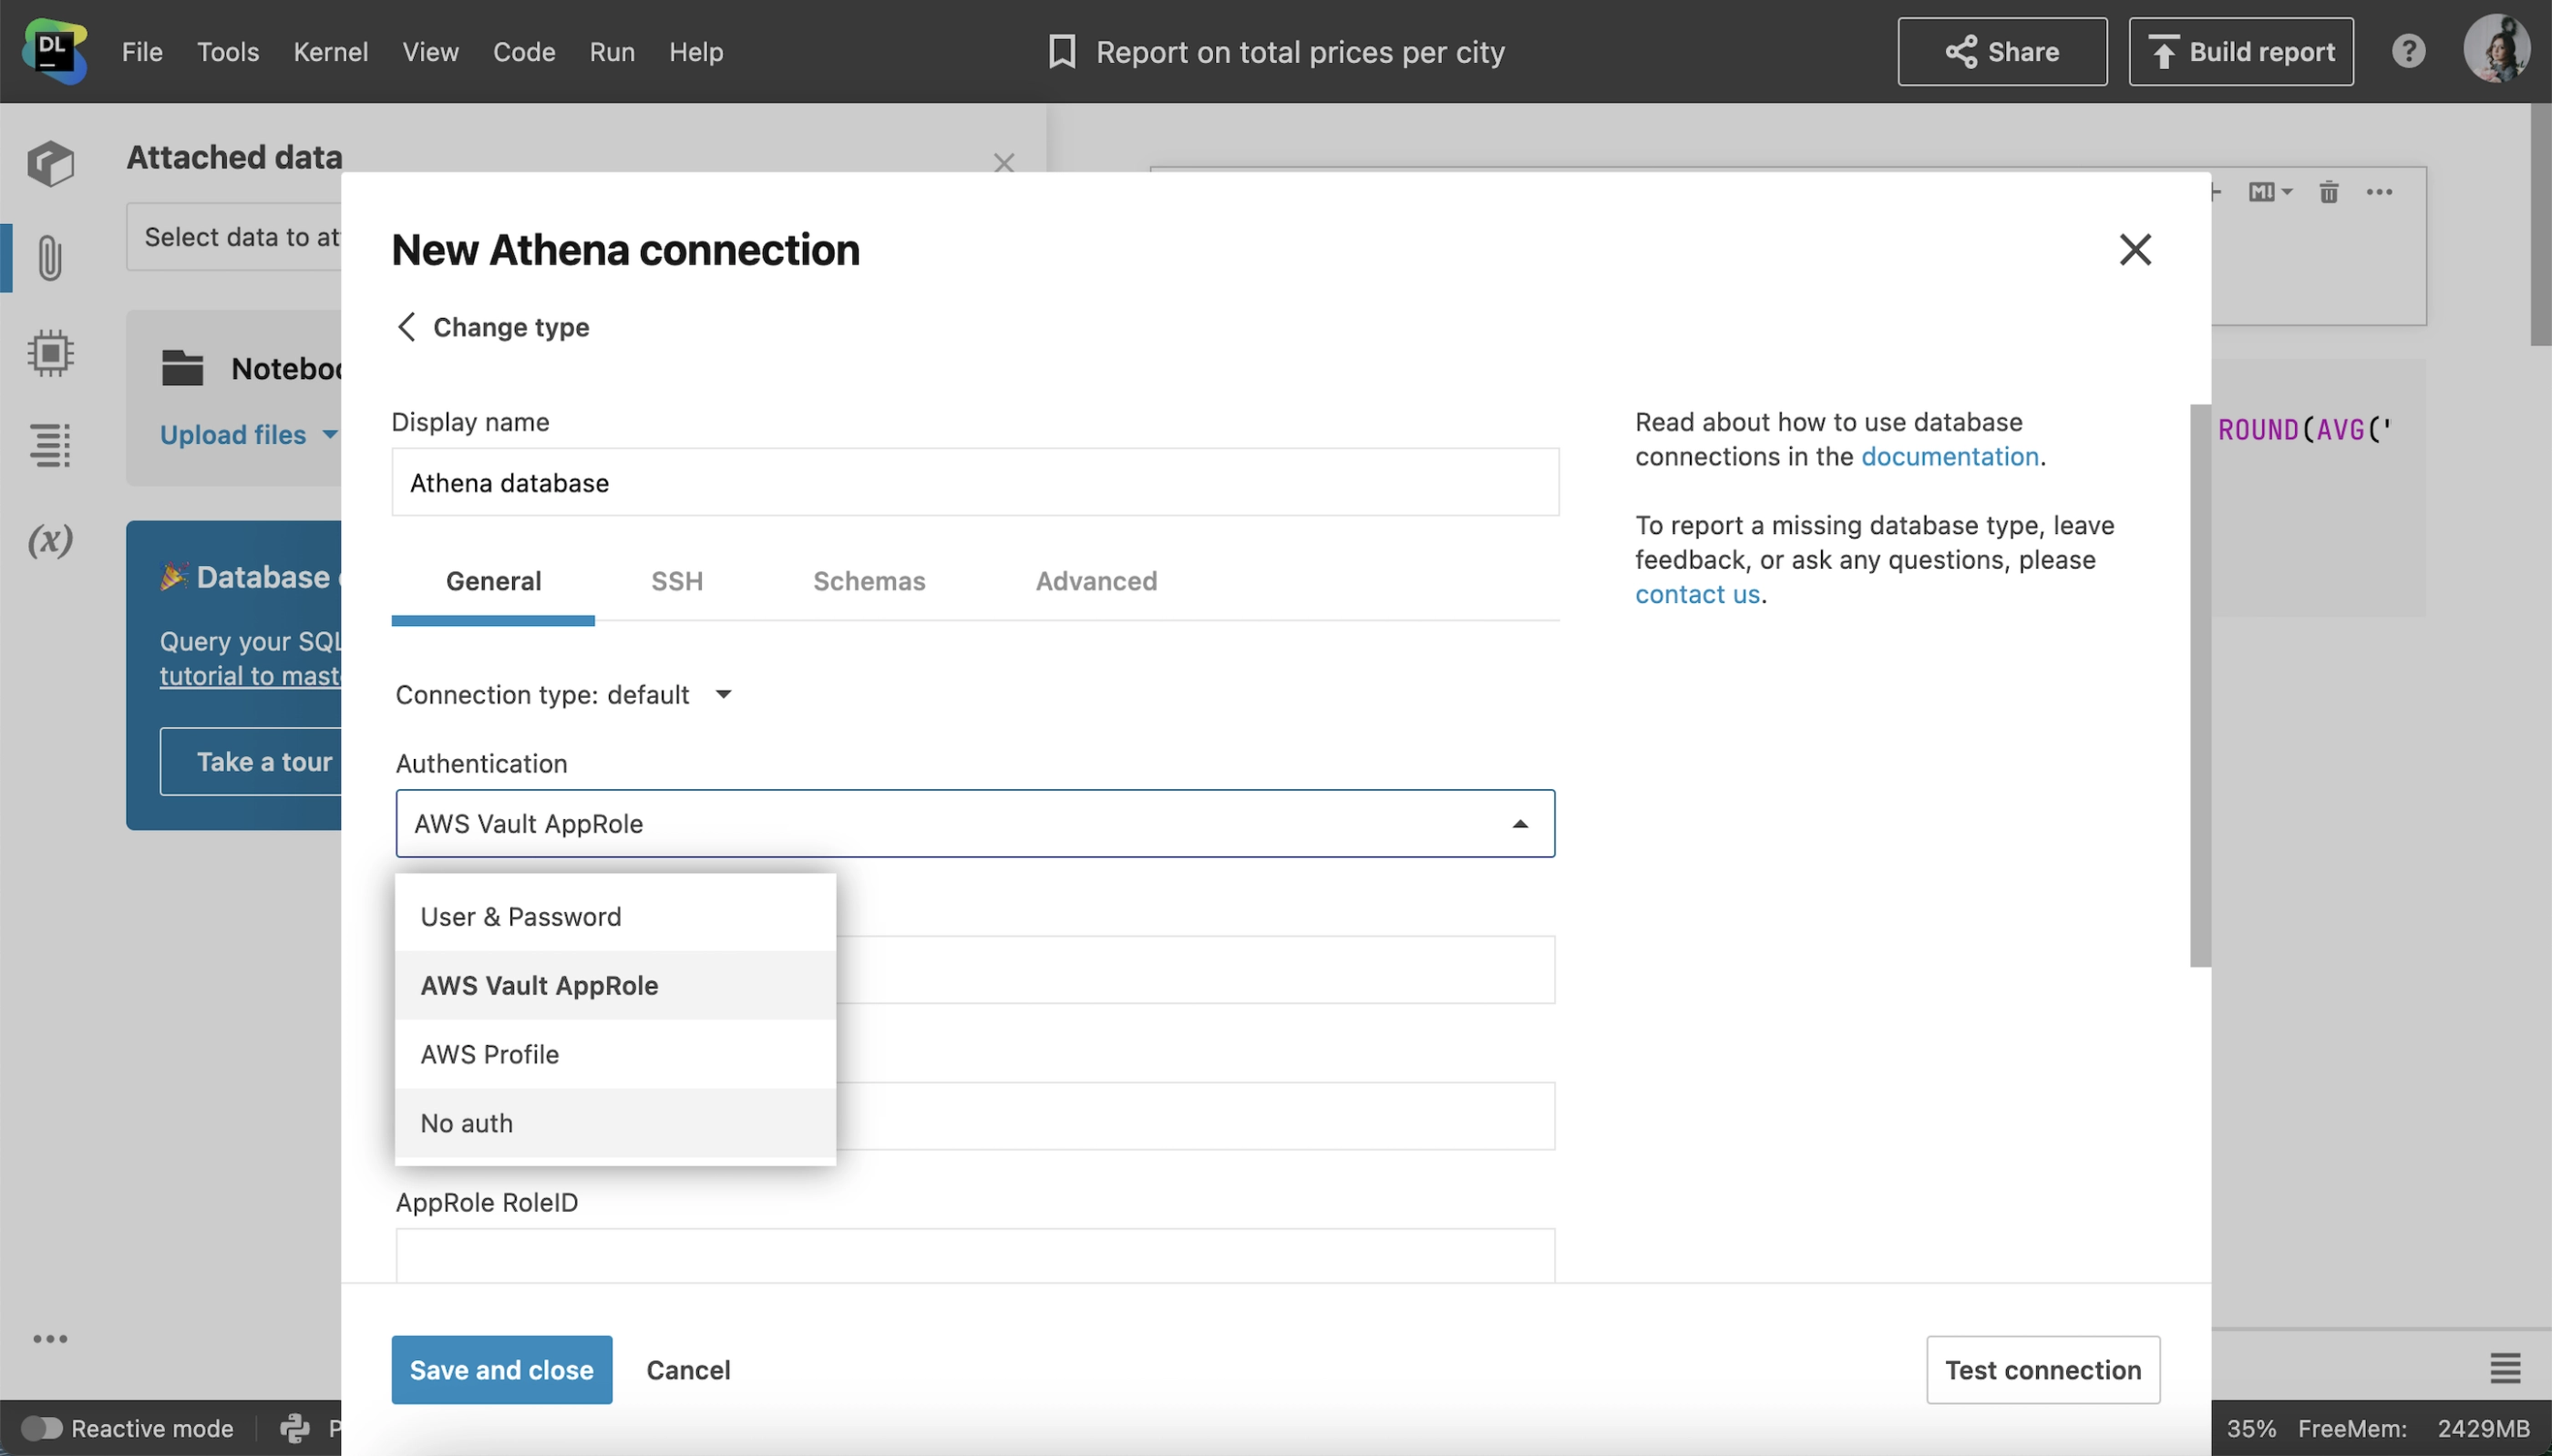Open the help question mark icon
This screenshot has height=1456, width=2552.
point(2408,51)
